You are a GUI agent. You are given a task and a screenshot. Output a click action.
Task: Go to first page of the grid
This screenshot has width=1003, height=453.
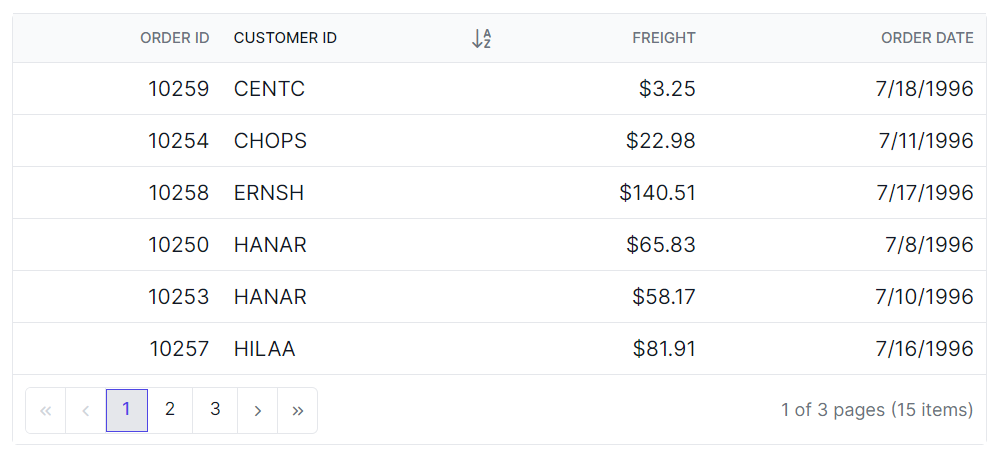click(45, 410)
